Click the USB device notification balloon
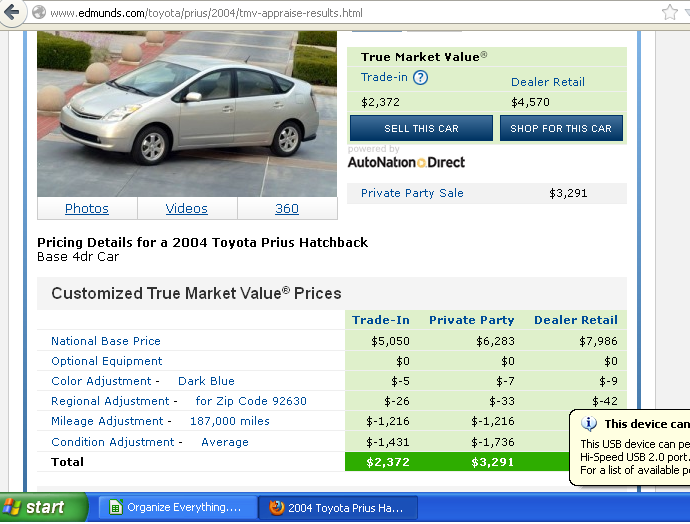This screenshot has width=690, height=524. pyautogui.click(x=630, y=447)
